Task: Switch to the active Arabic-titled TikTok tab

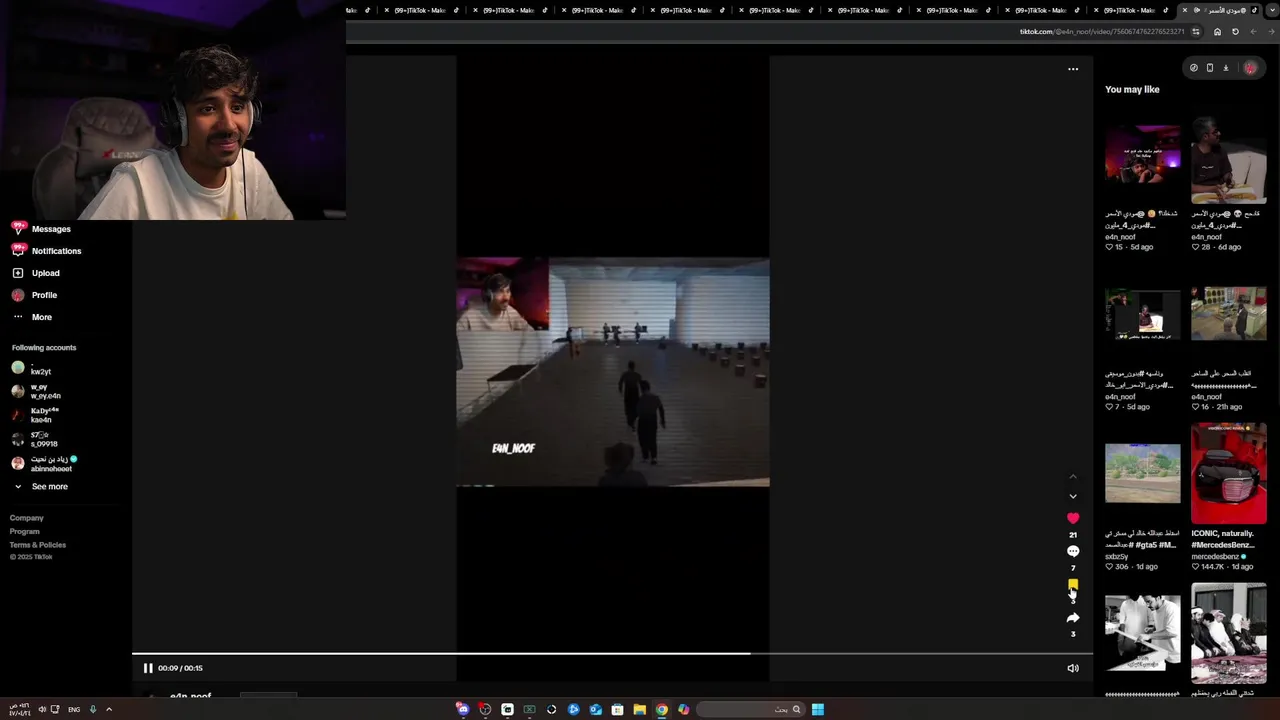Action: pyautogui.click(x=1220, y=10)
